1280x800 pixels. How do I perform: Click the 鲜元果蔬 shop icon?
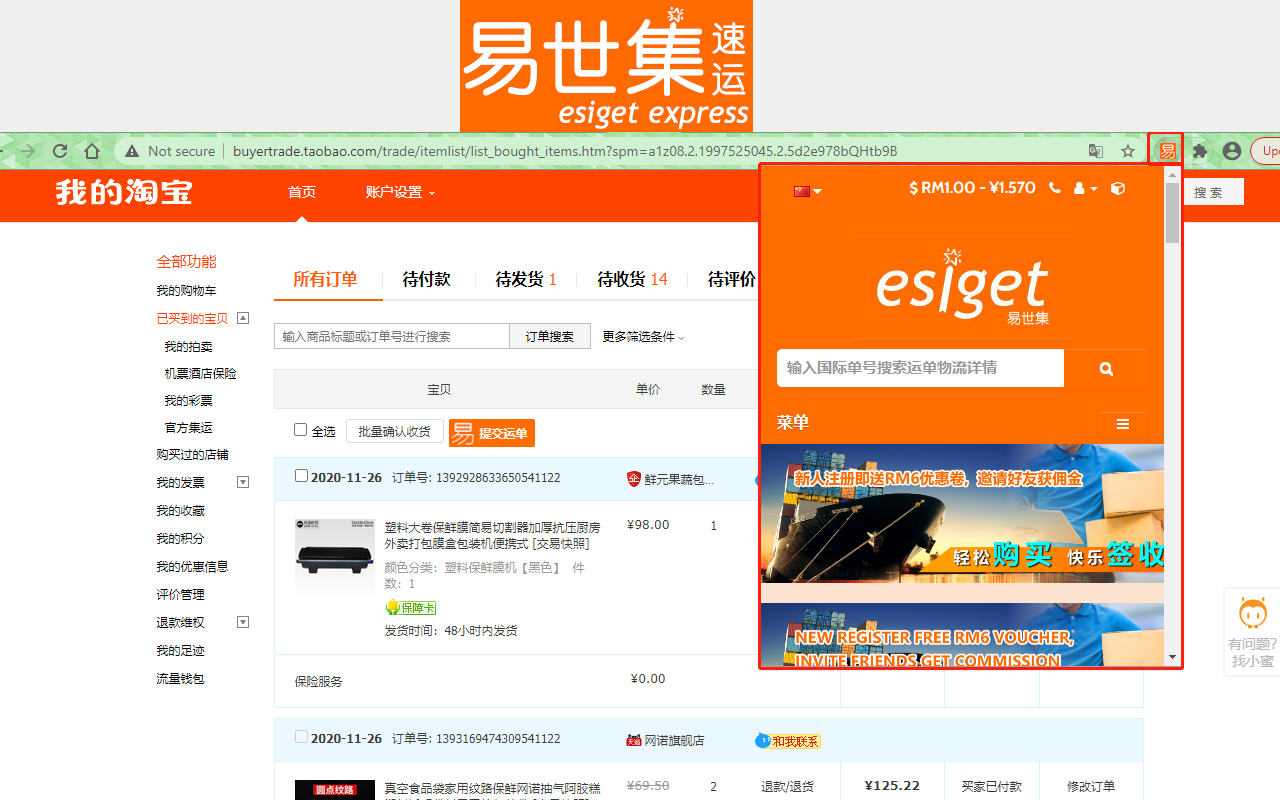pos(634,479)
